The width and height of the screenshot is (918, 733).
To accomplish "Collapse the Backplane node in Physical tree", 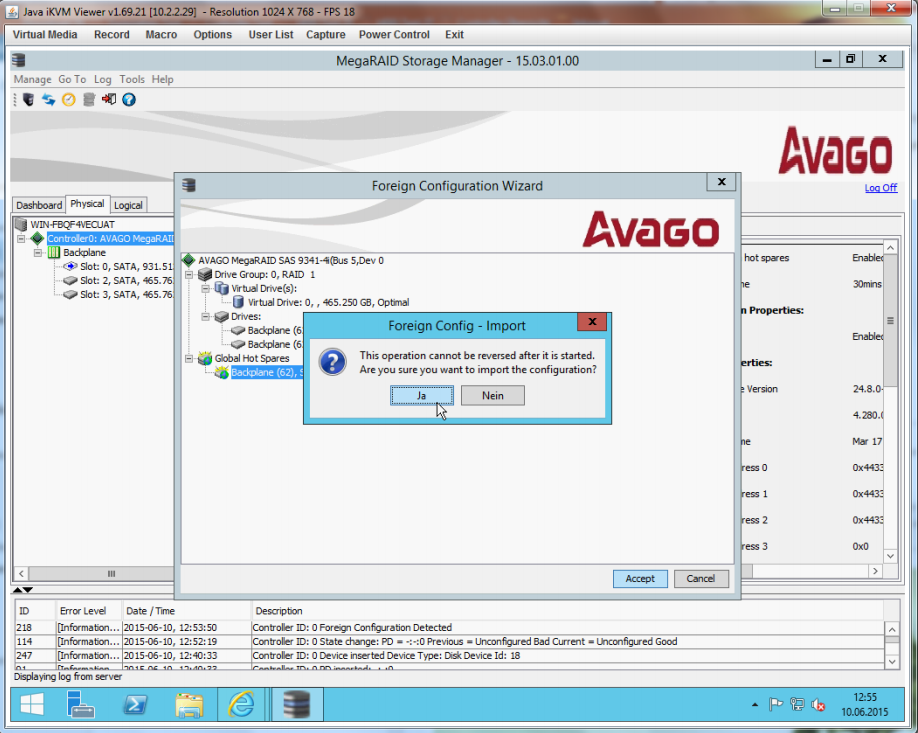I will click(x=38, y=253).
